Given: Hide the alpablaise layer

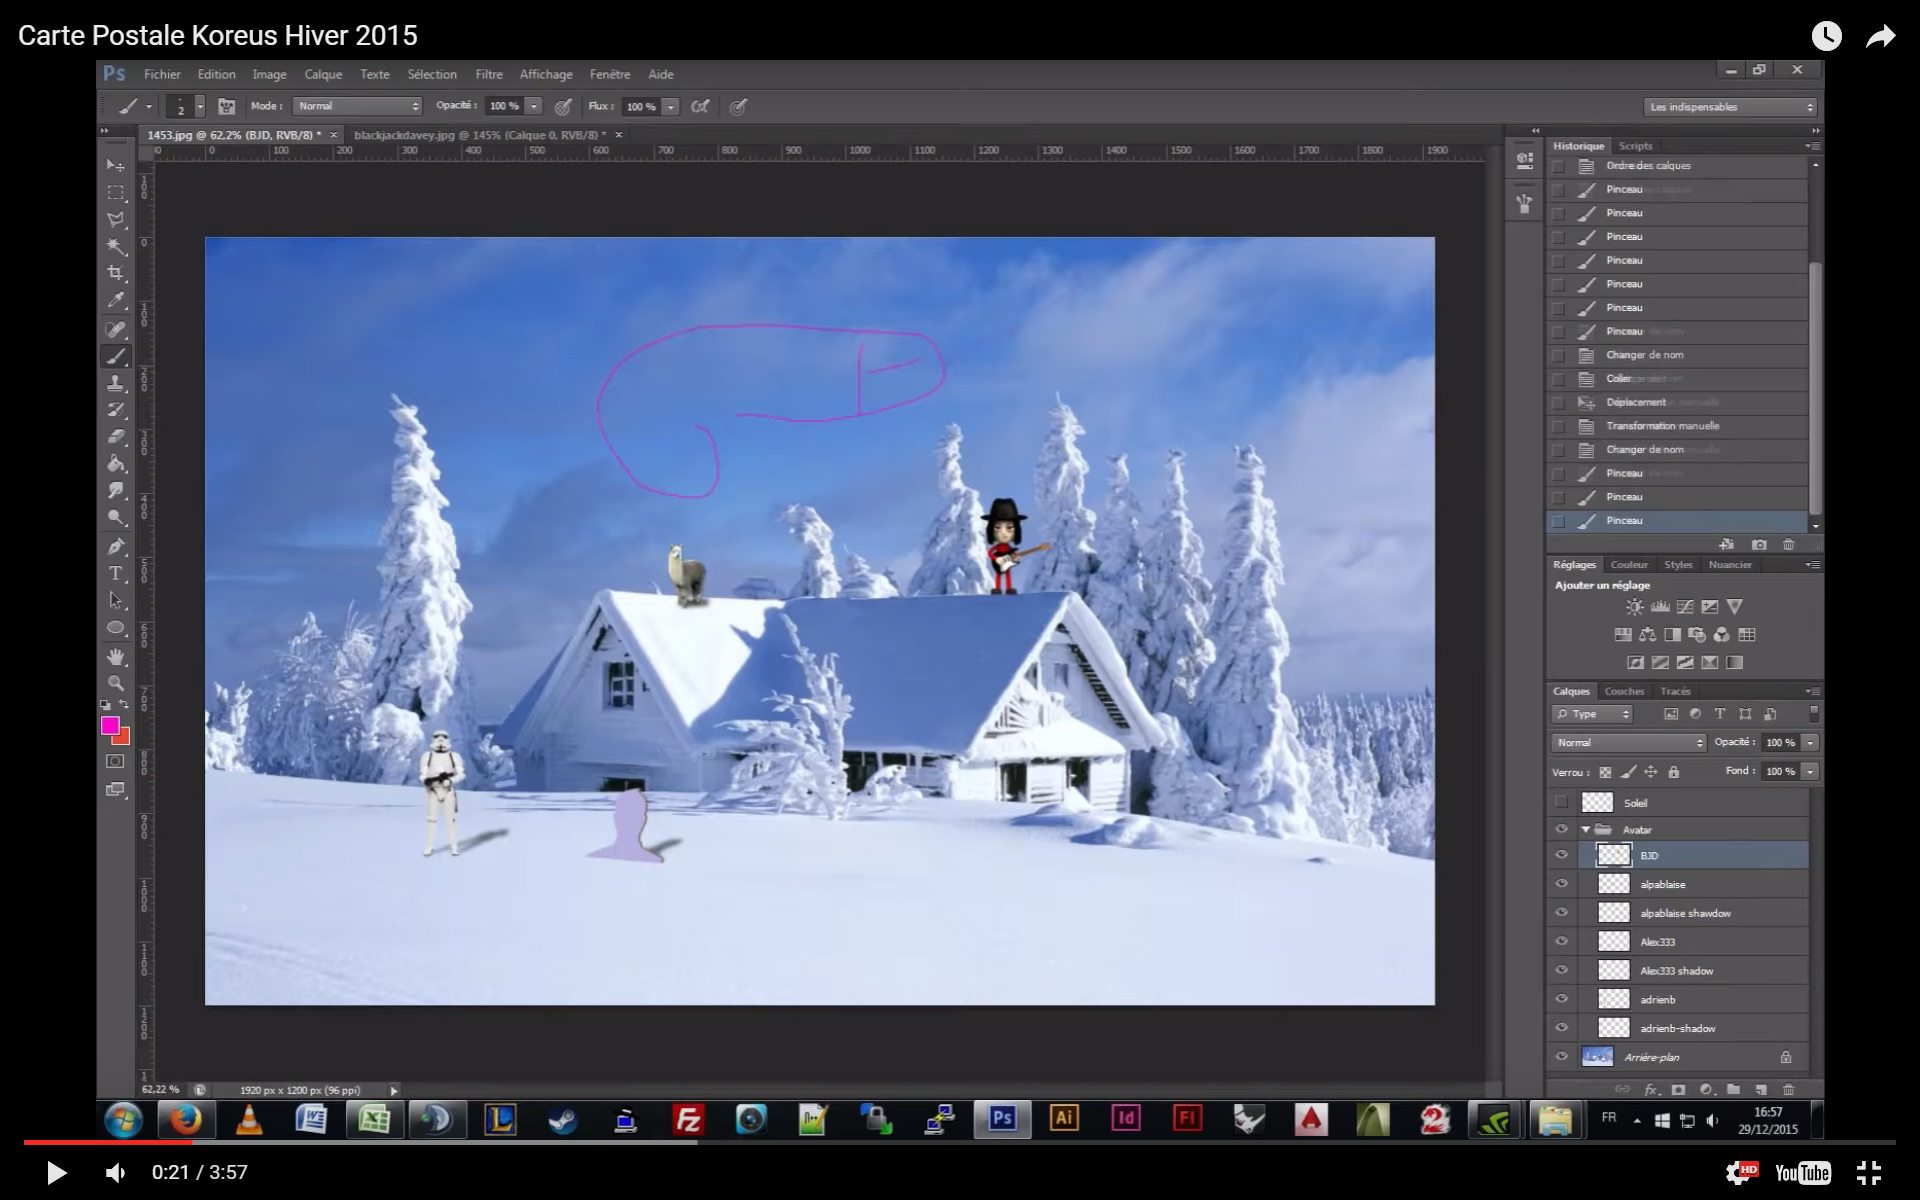Looking at the screenshot, I should [1561, 884].
